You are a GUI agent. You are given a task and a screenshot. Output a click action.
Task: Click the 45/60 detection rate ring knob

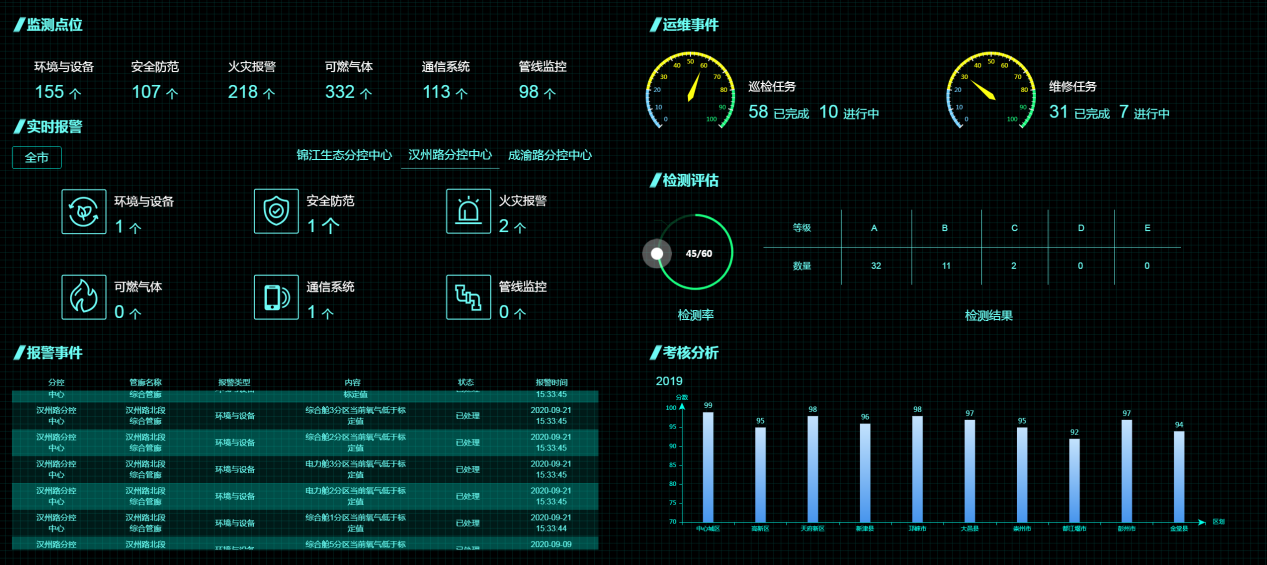tap(657, 254)
